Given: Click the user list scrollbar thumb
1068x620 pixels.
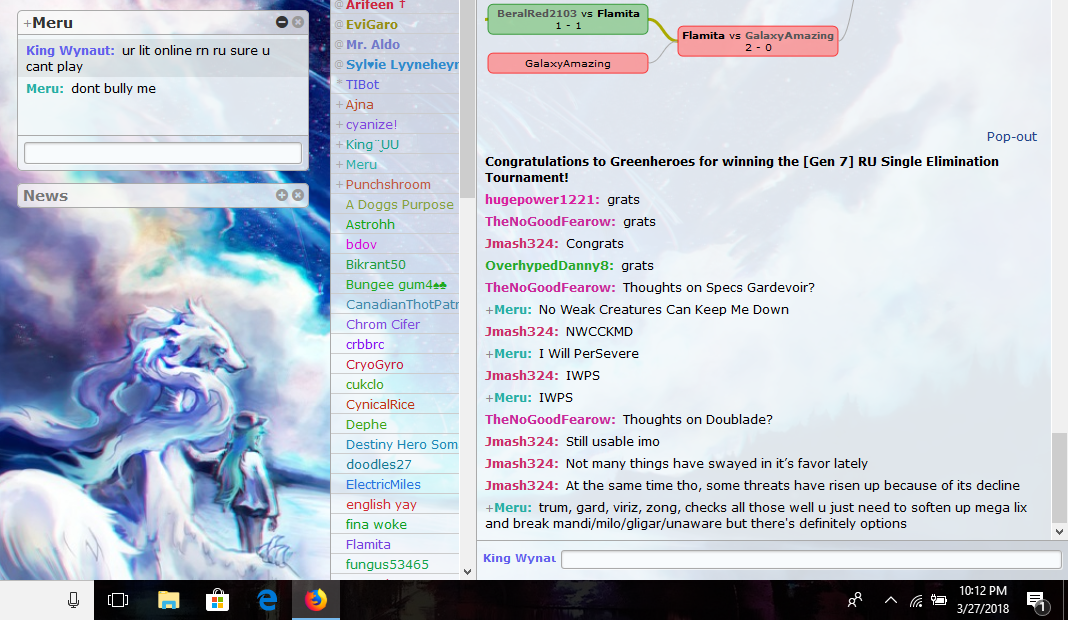Looking at the screenshot, I should 467,99.
